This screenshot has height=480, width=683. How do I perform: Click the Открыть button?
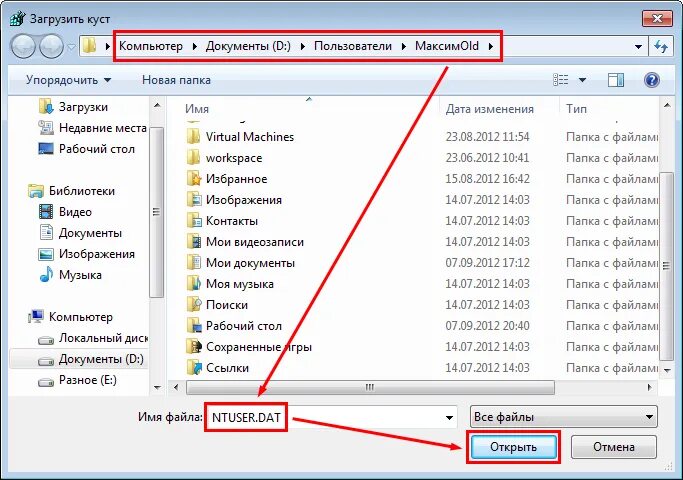coord(513,447)
